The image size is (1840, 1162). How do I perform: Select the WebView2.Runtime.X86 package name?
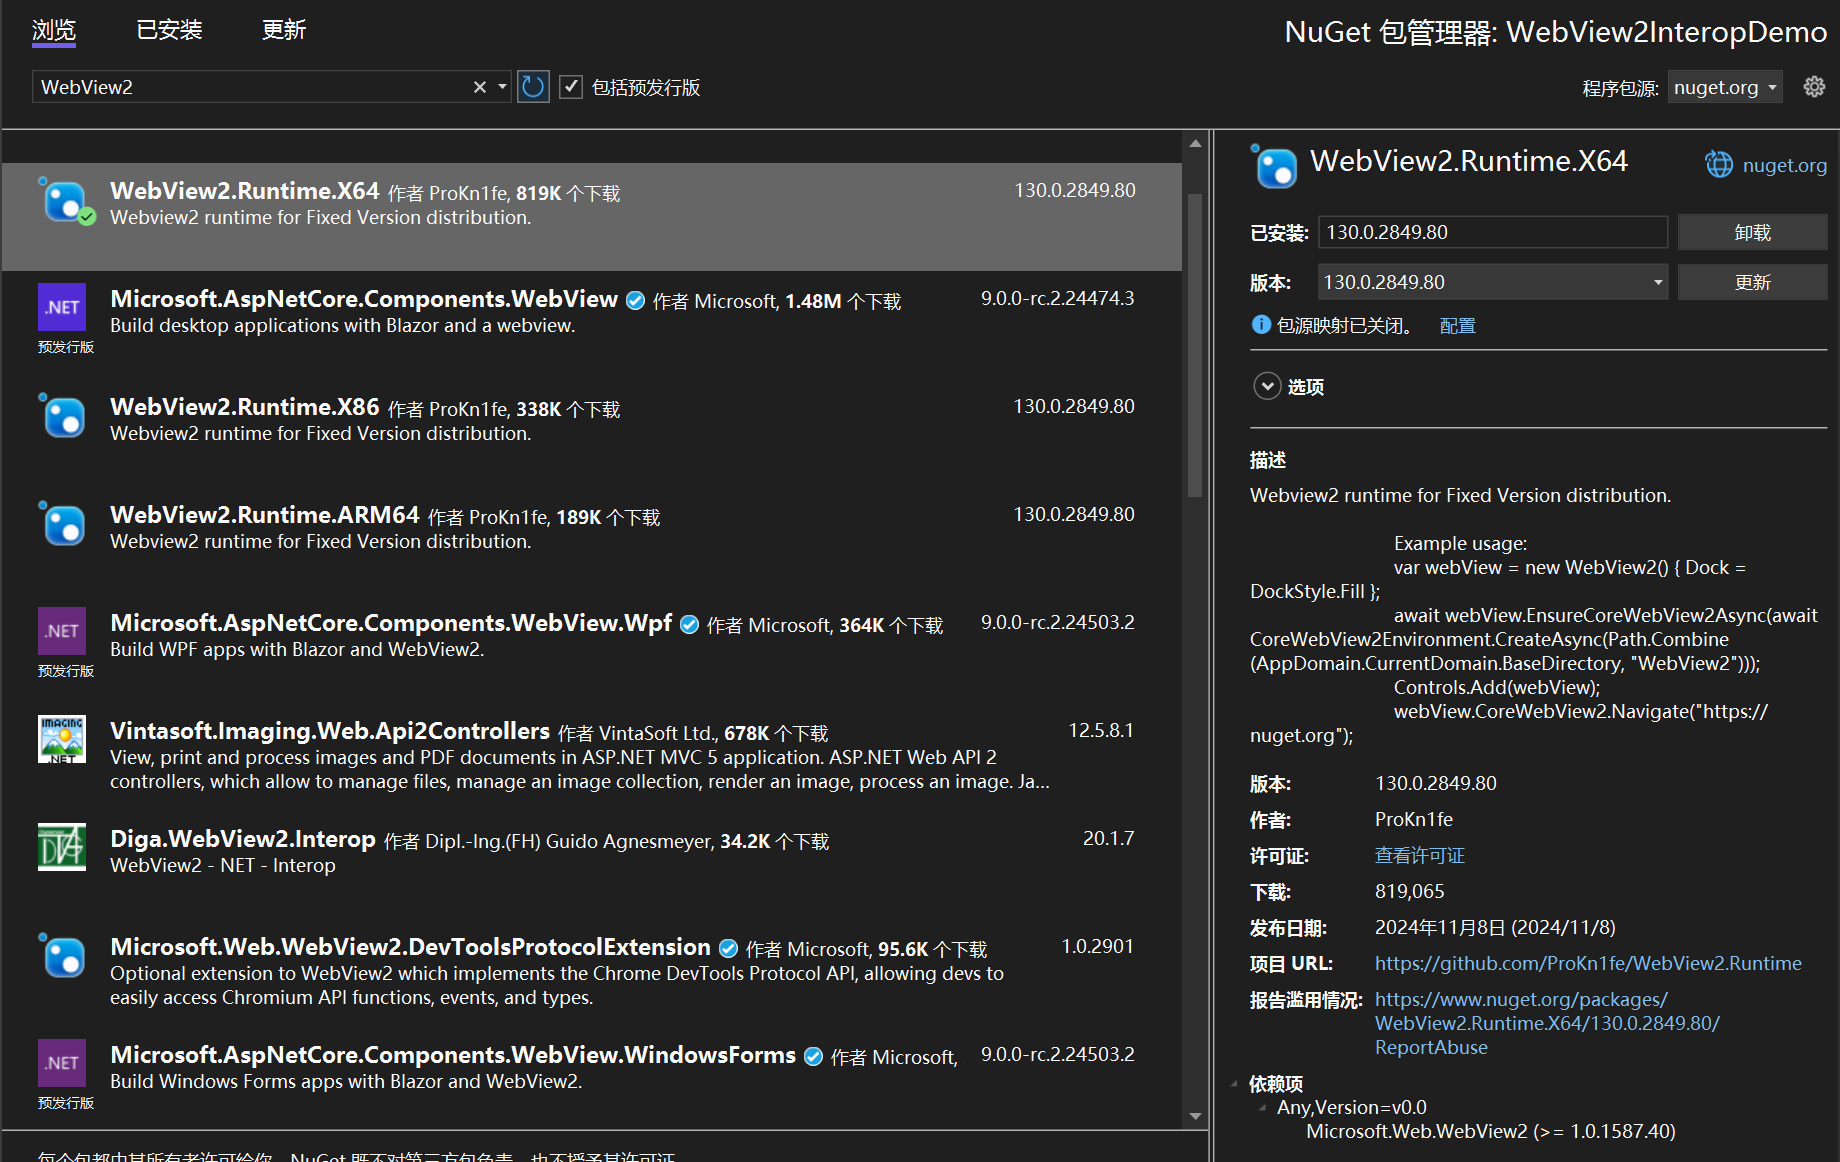pos(245,407)
